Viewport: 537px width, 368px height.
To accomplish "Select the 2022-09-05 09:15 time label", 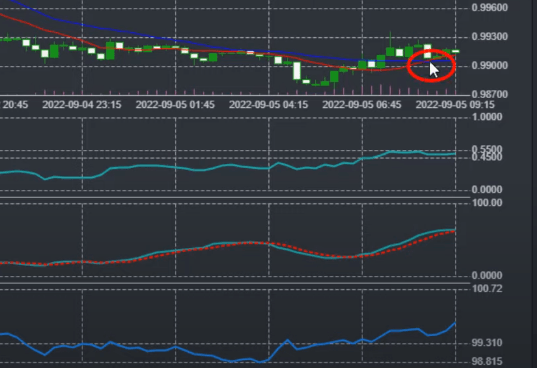I will tap(455, 104).
